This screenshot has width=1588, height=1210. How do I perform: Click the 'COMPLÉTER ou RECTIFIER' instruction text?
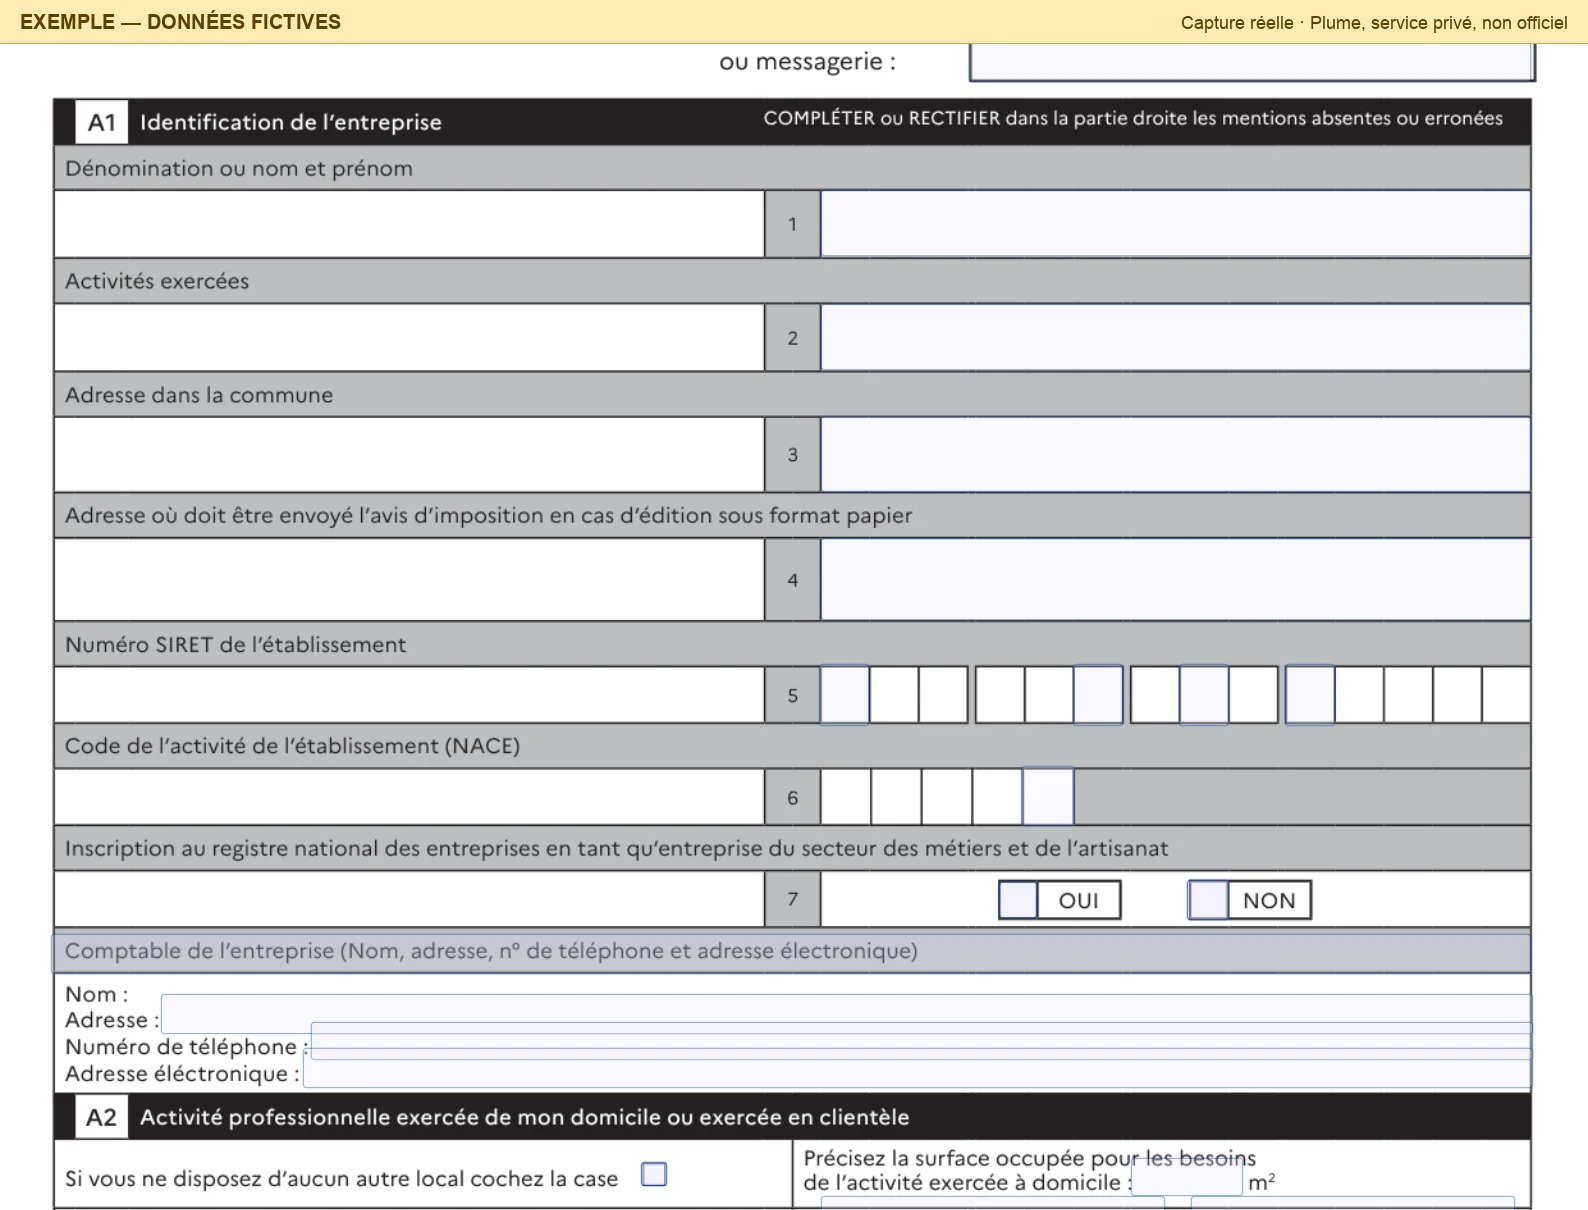[1133, 118]
